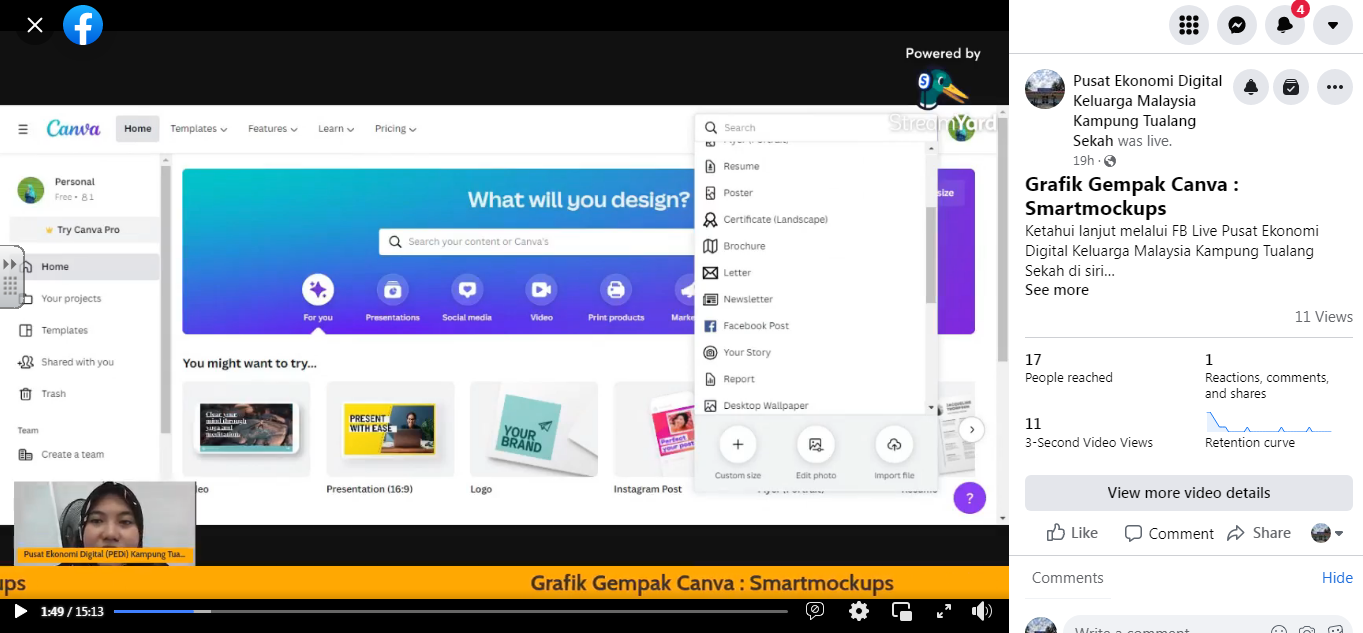This screenshot has width=1363, height=633.
Task: Play the video
Action: 20,611
